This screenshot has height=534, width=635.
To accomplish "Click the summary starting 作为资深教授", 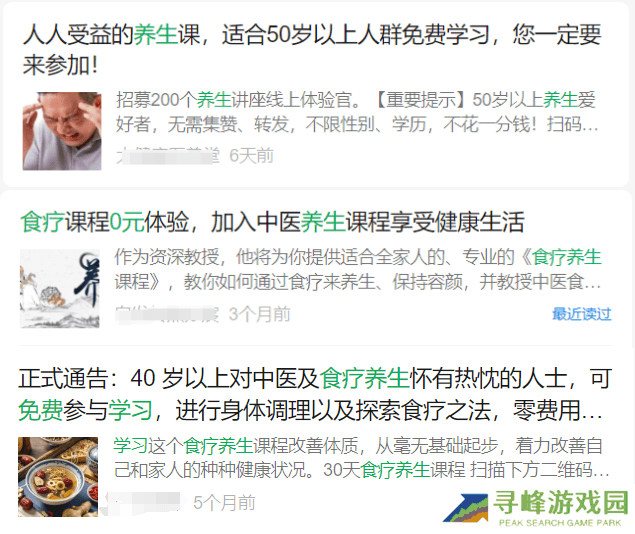I will coord(358,270).
